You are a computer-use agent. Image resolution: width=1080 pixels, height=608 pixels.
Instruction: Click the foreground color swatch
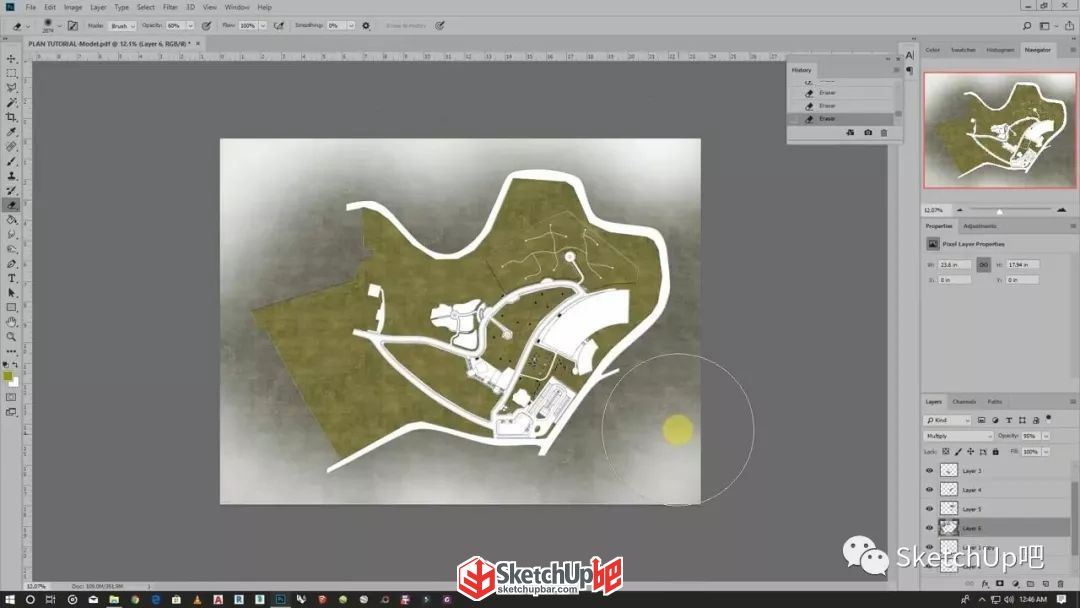point(8,376)
